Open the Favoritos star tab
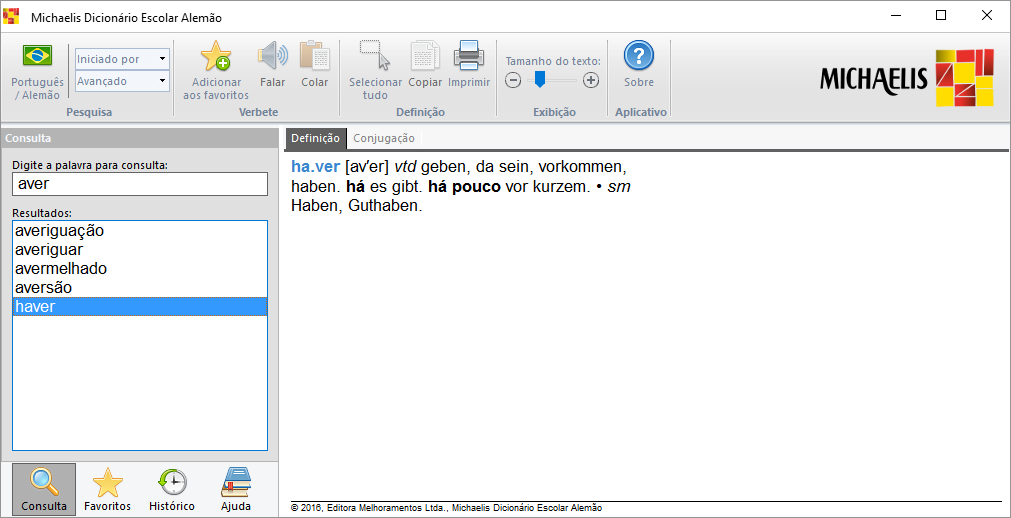 [108, 490]
